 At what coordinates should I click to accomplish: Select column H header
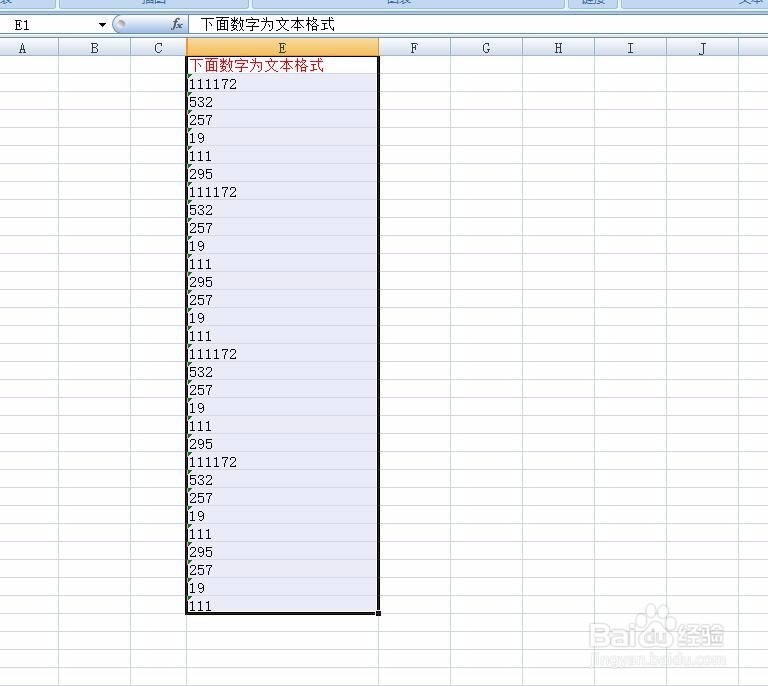pyautogui.click(x=558, y=48)
